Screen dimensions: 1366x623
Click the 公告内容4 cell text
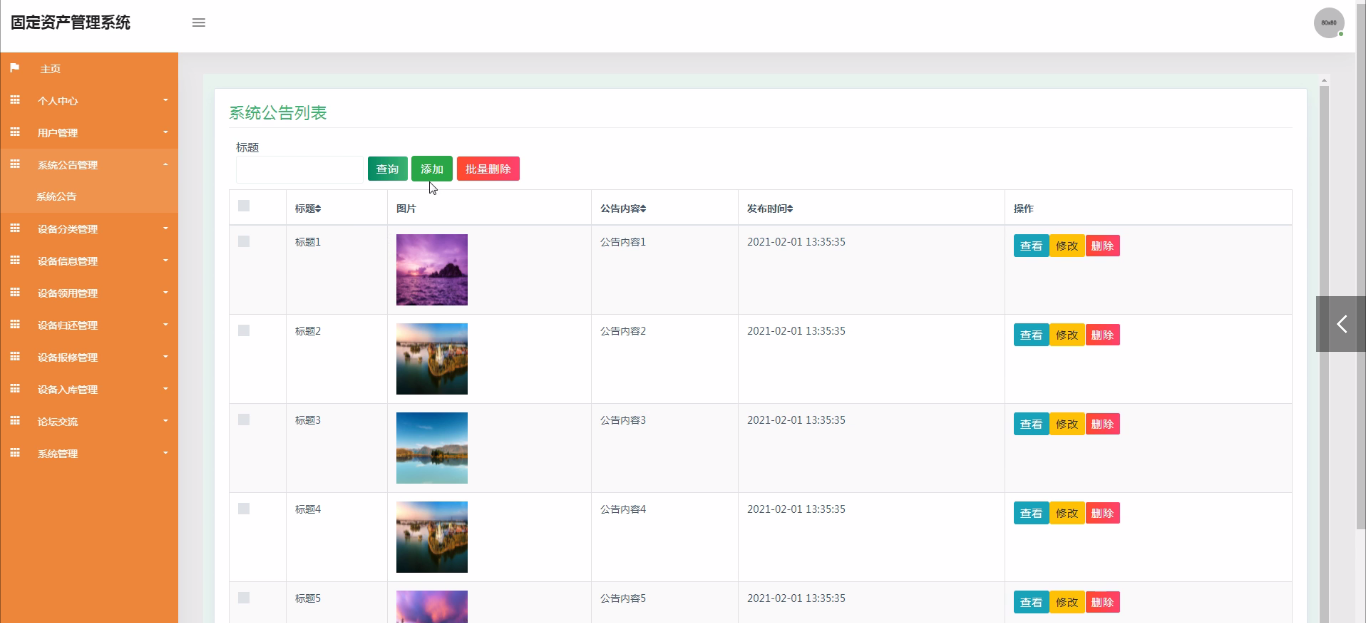[623, 510]
